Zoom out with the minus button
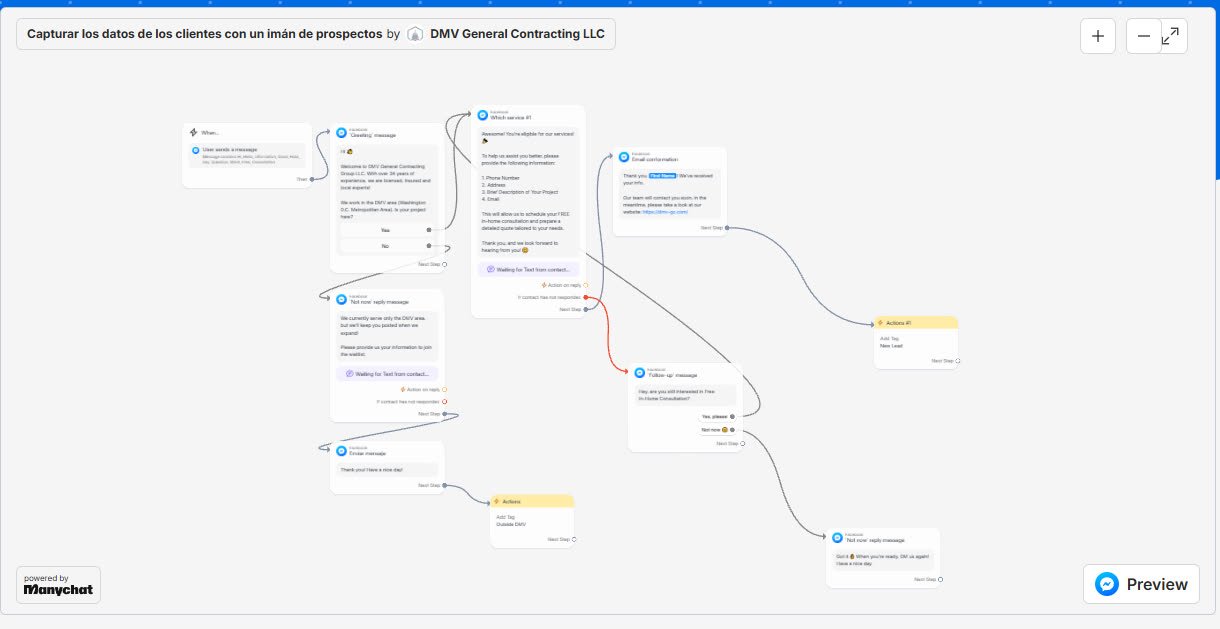The image size is (1220, 629). [x=1143, y=36]
